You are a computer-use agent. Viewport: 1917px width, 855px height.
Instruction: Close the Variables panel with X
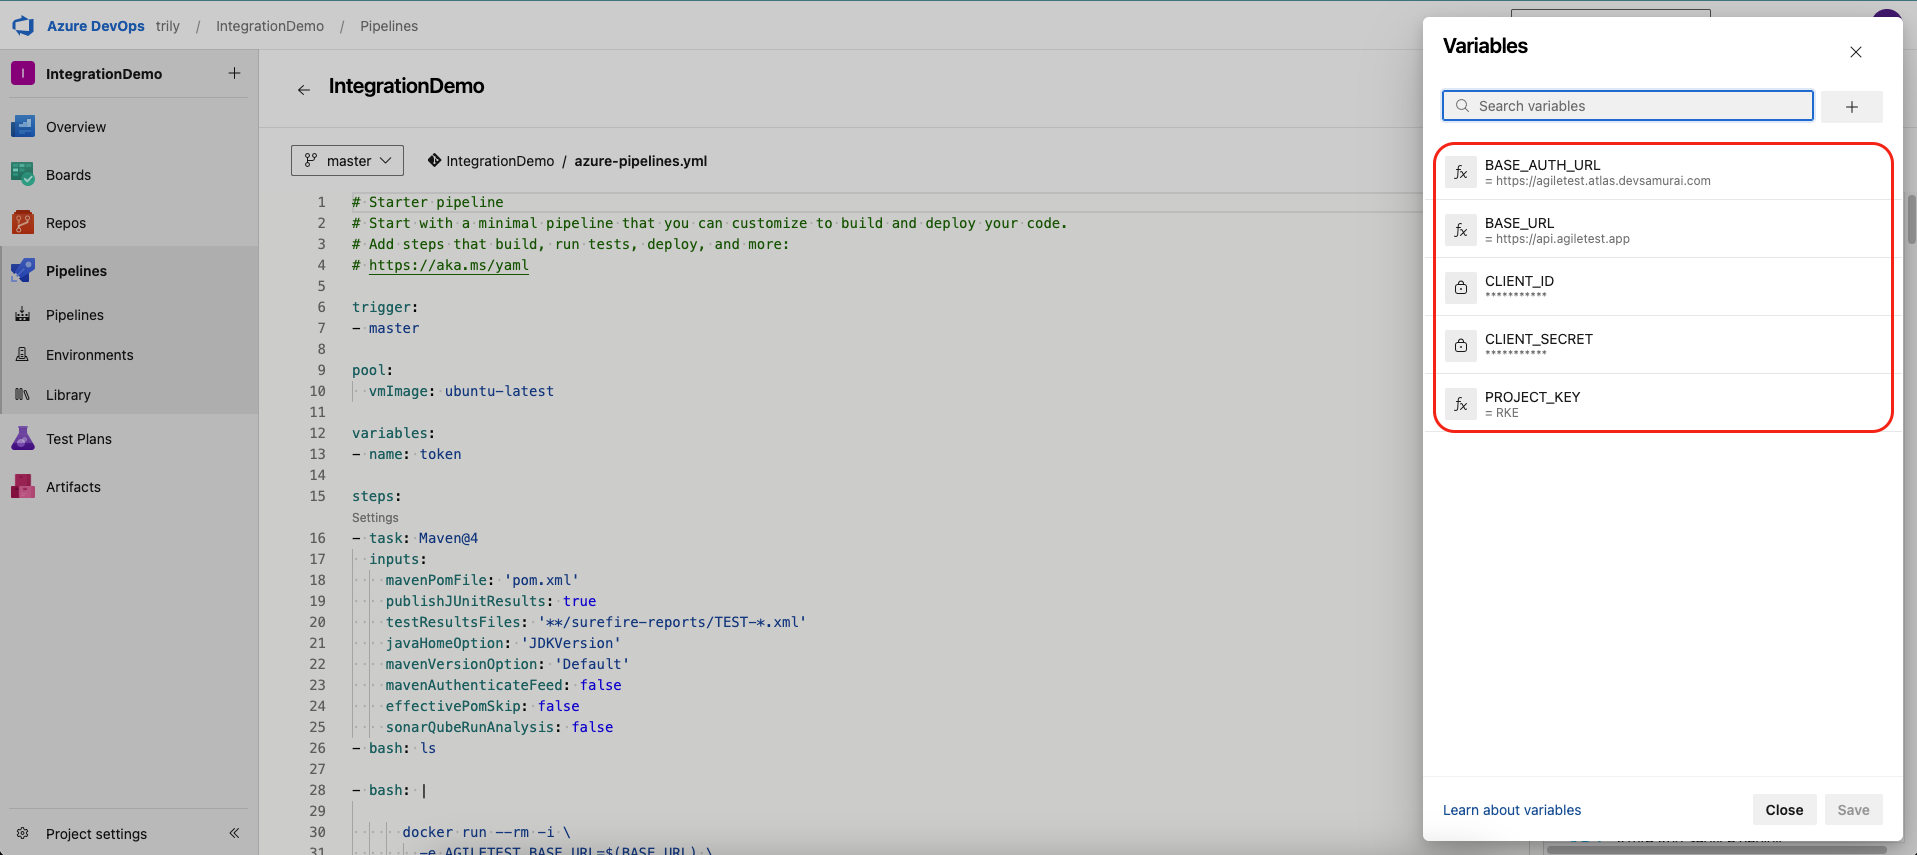point(1856,52)
